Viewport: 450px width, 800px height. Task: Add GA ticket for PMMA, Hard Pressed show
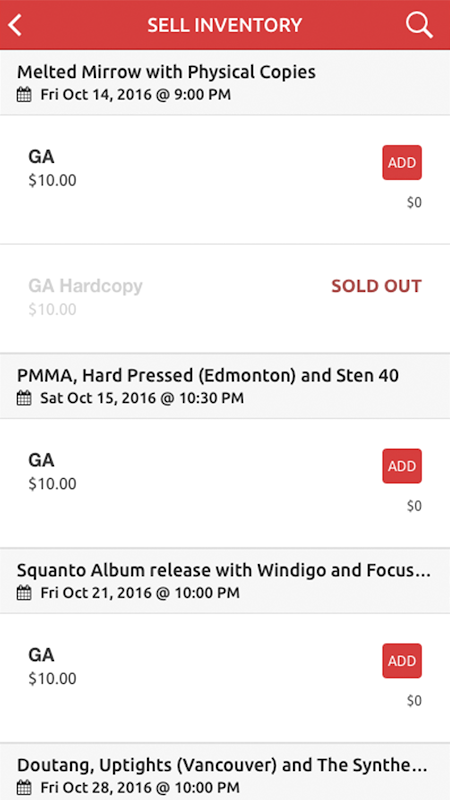(402, 466)
